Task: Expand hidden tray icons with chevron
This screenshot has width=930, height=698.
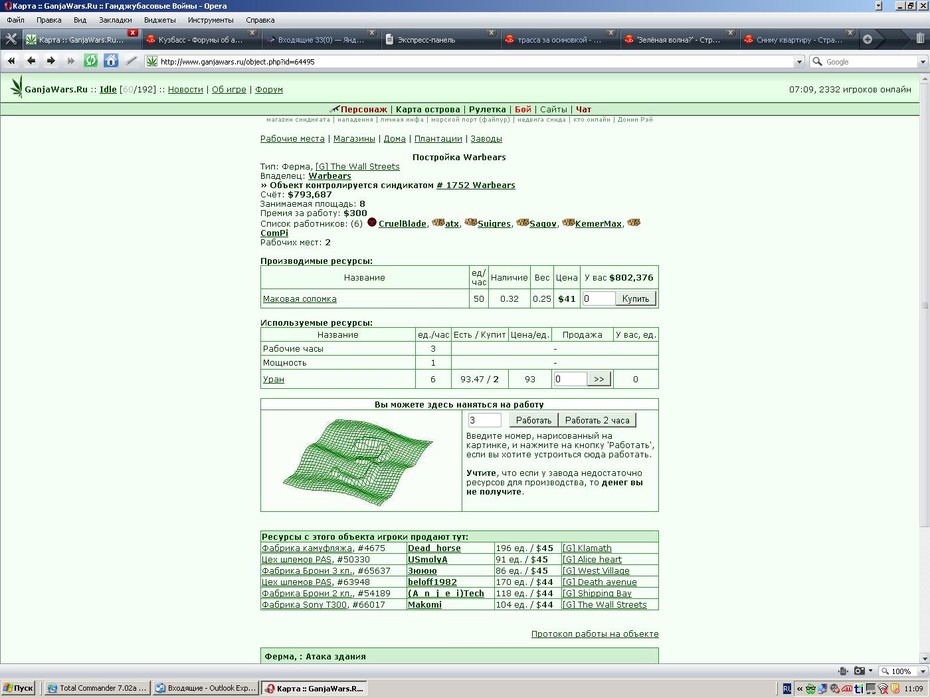Action: click(x=799, y=689)
